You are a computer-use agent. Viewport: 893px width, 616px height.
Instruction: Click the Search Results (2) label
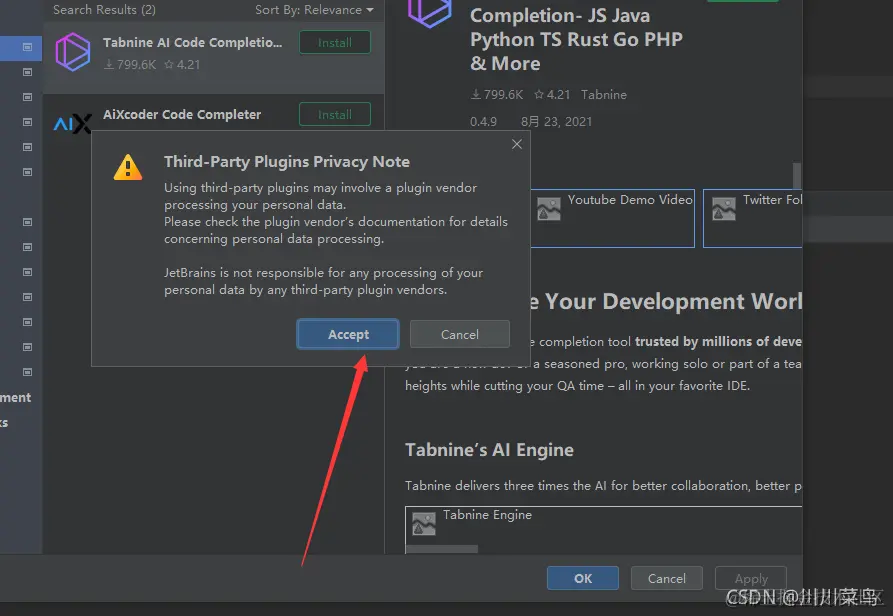click(104, 10)
